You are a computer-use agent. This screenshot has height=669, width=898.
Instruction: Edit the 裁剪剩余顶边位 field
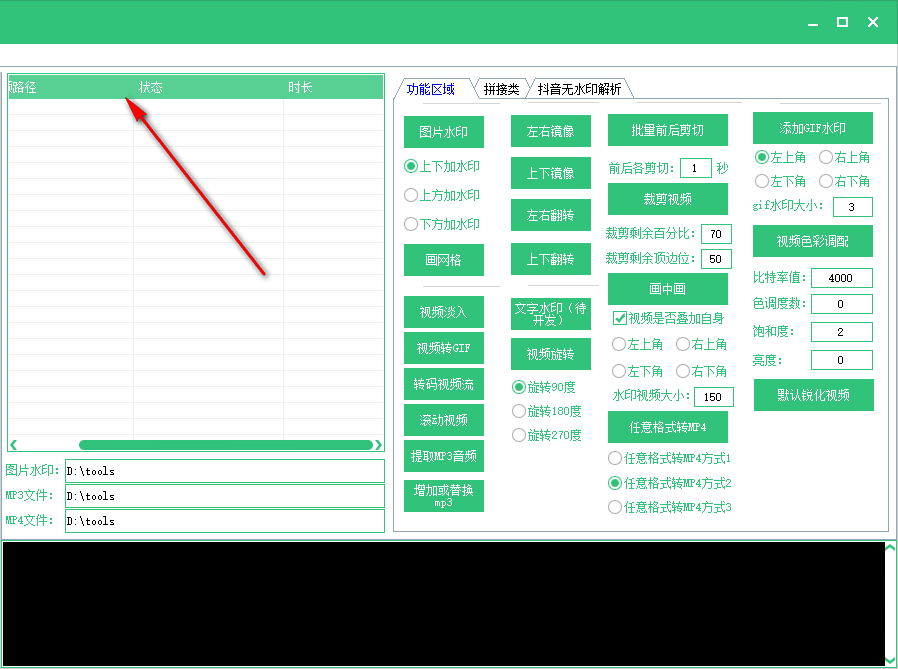(716, 259)
